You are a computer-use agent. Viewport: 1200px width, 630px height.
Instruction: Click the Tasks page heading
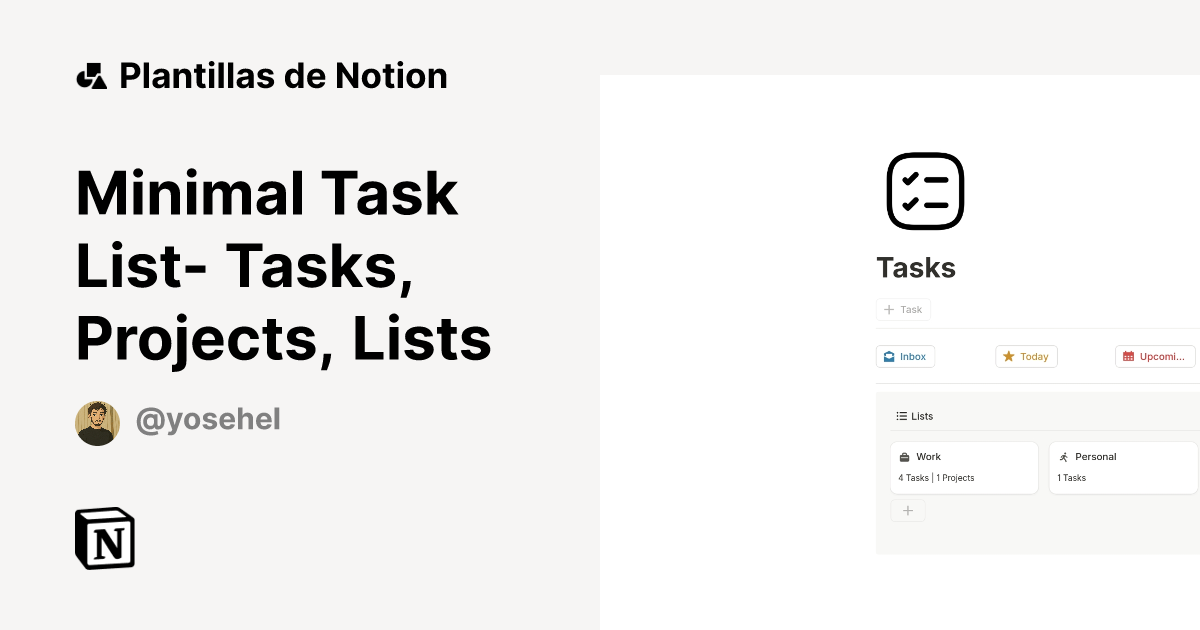point(916,267)
